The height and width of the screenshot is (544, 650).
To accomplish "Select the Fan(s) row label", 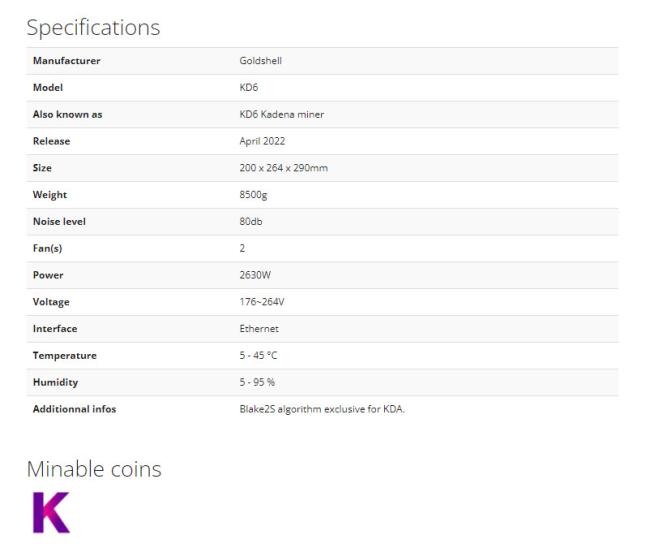I will pos(47,248).
